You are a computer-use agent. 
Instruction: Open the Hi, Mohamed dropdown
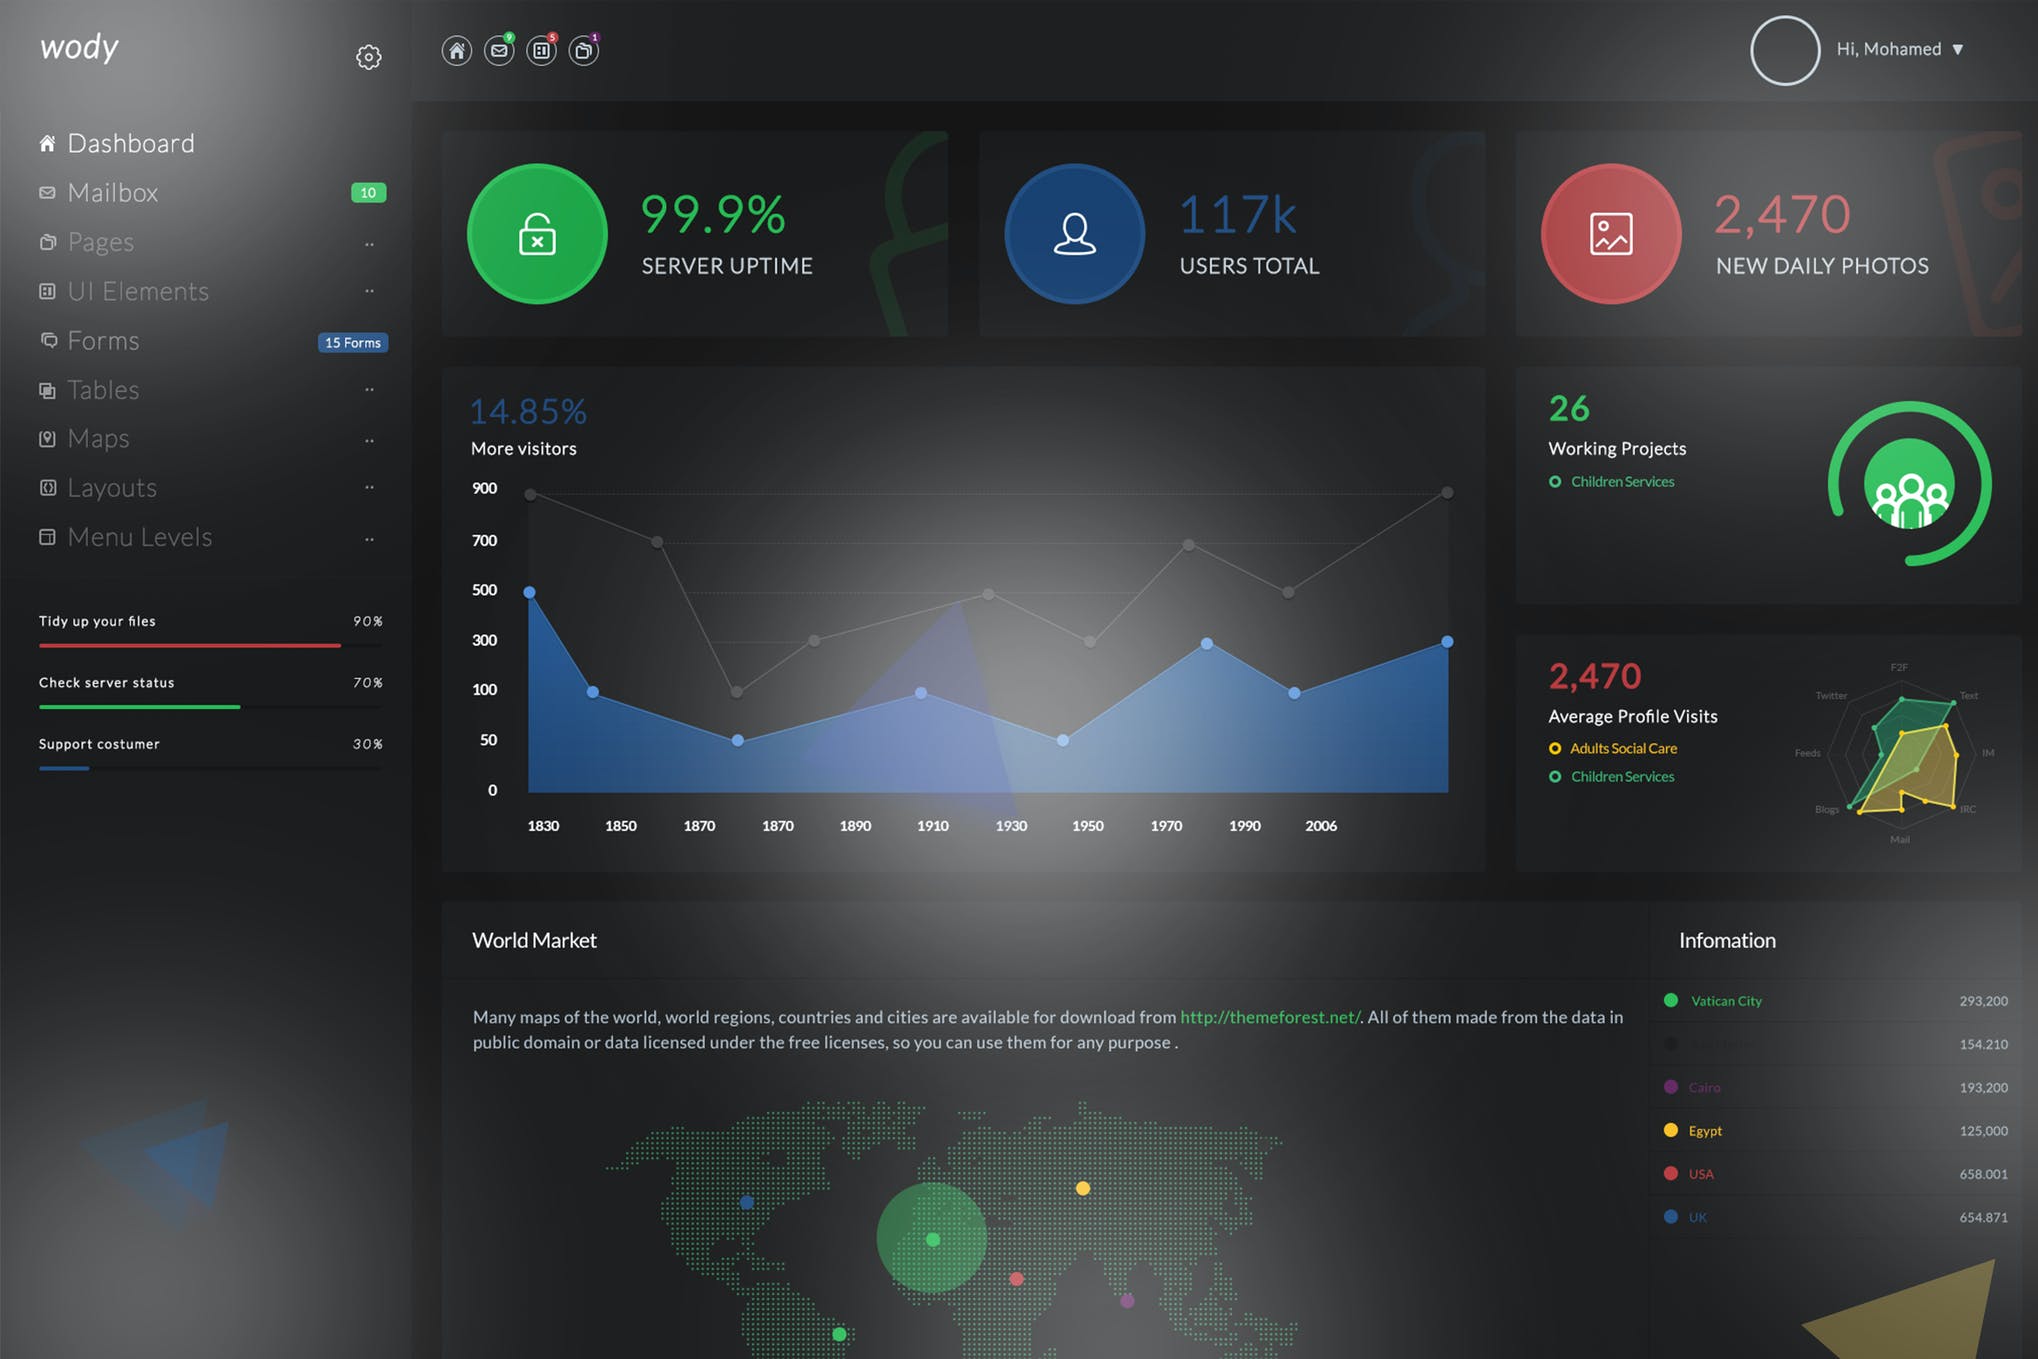[x=1902, y=49]
